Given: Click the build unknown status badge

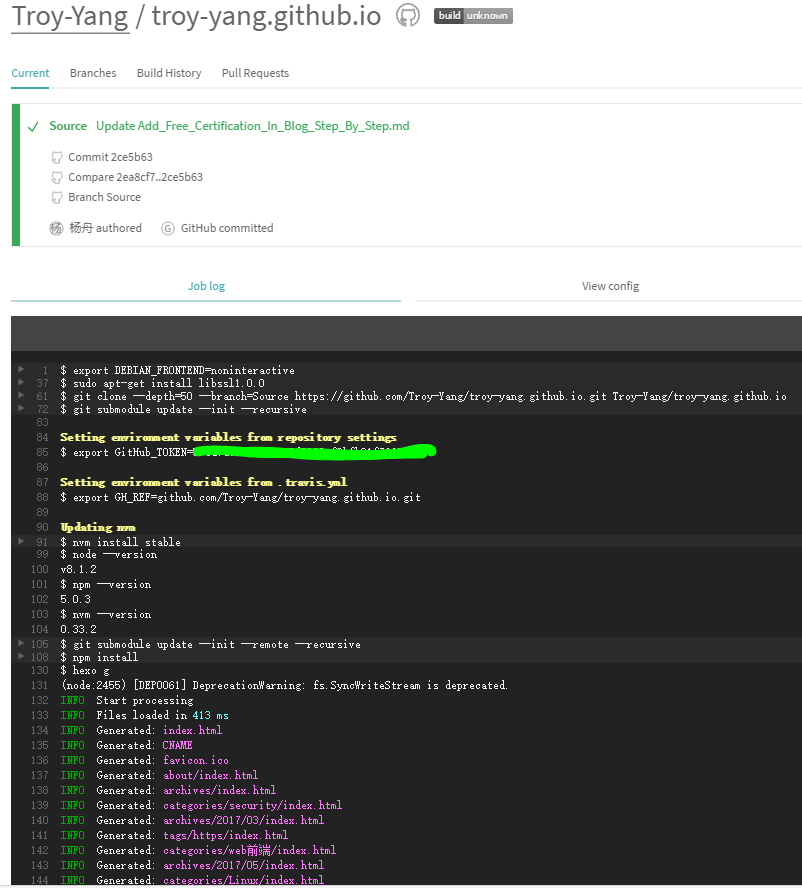Looking at the screenshot, I should [x=473, y=16].
